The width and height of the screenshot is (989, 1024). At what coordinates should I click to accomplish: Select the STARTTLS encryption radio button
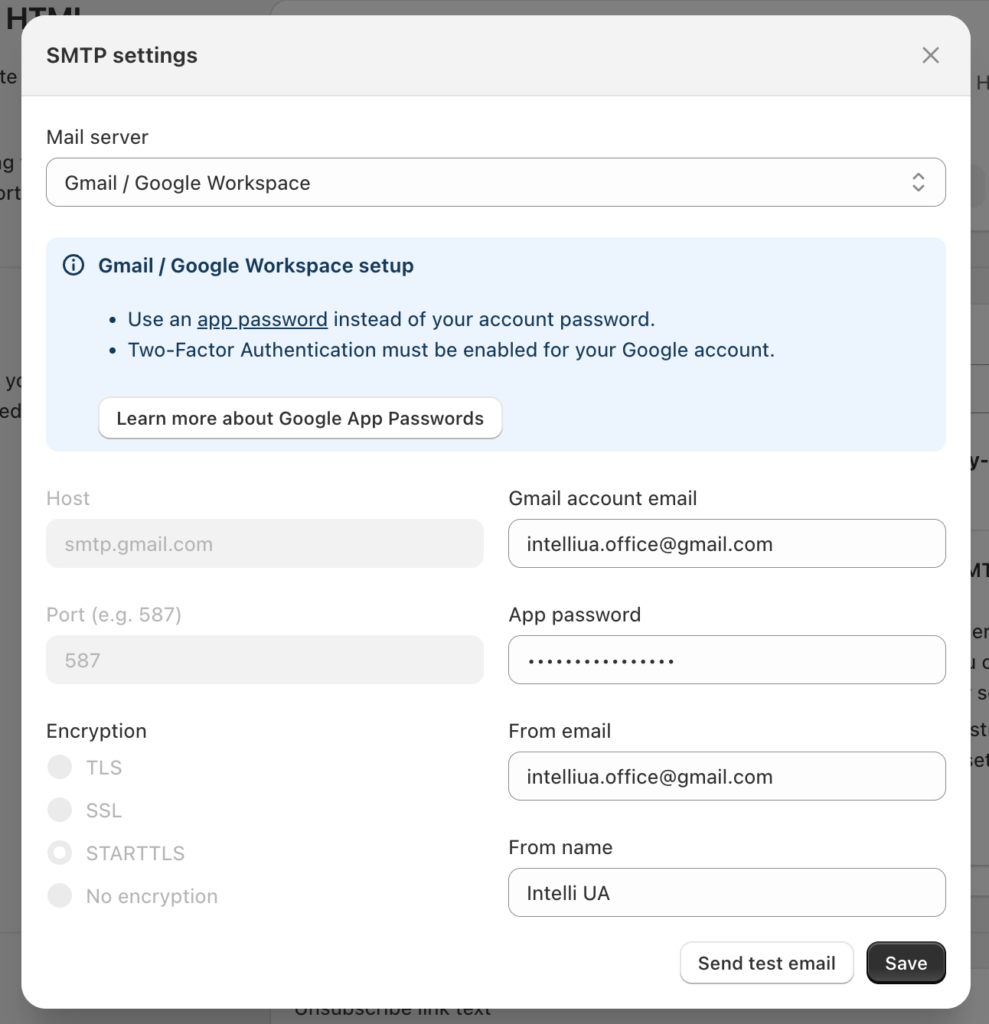pyautogui.click(x=59, y=853)
